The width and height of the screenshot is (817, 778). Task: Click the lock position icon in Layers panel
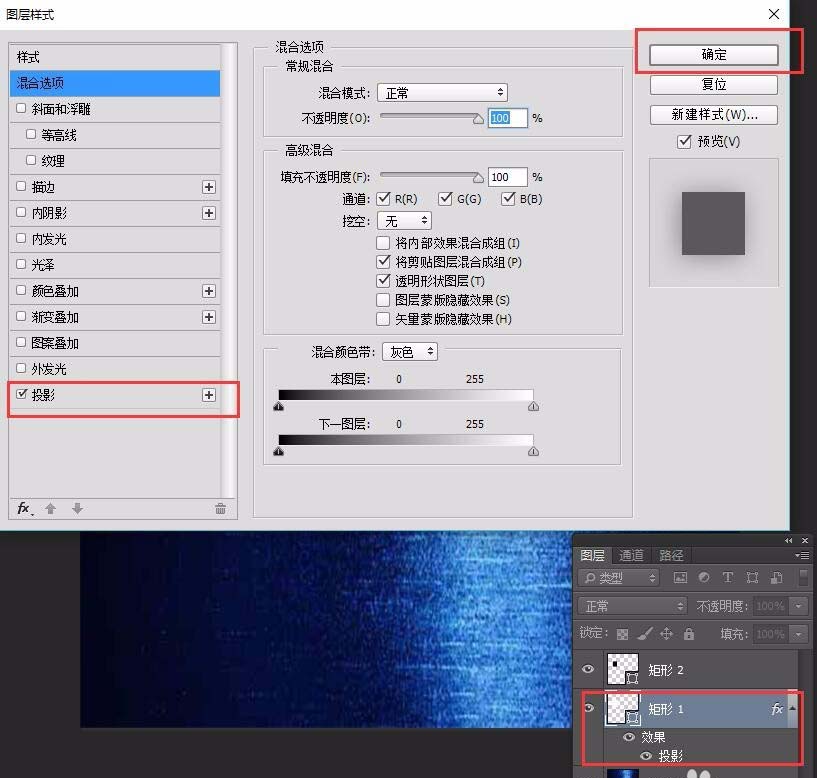coord(667,633)
